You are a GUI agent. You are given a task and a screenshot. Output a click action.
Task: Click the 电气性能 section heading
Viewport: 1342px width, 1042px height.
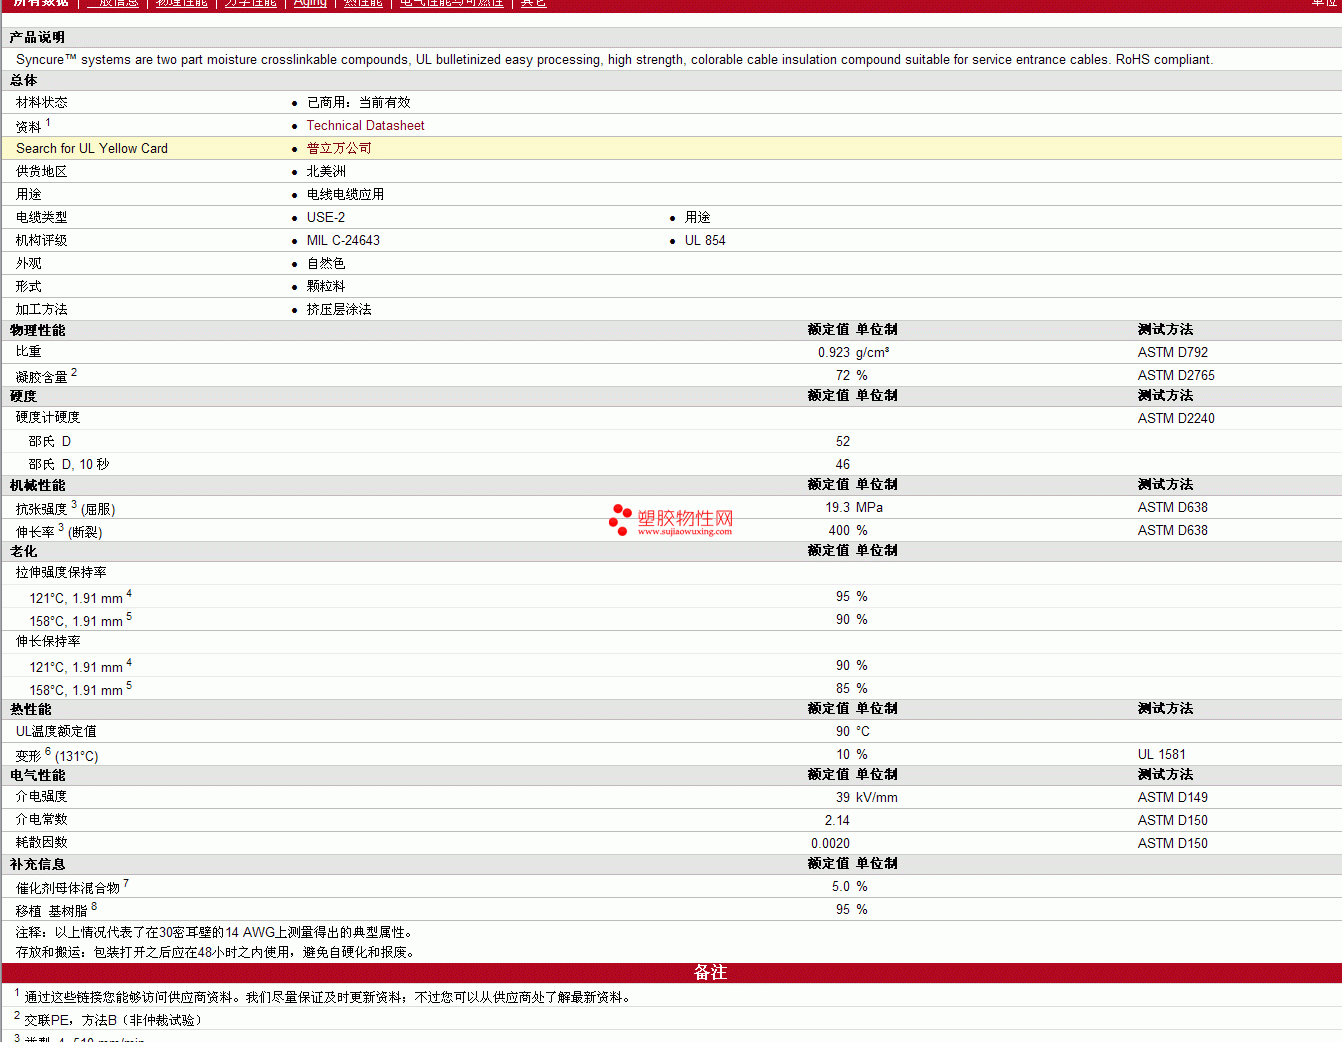coord(37,776)
